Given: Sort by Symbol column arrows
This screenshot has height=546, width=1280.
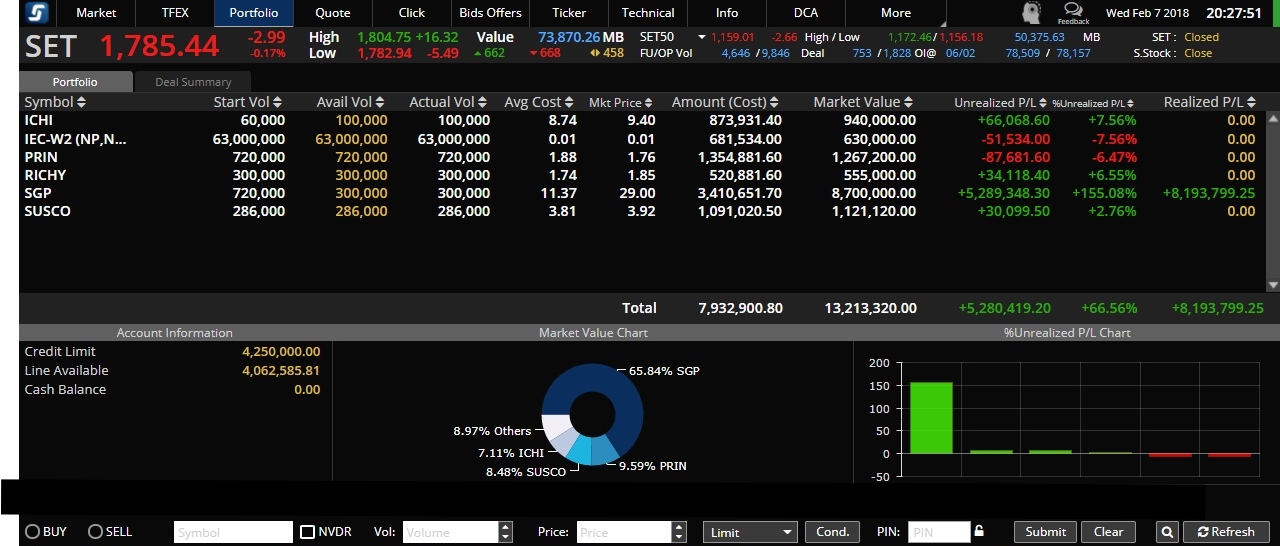Looking at the screenshot, I should point(81,103).
